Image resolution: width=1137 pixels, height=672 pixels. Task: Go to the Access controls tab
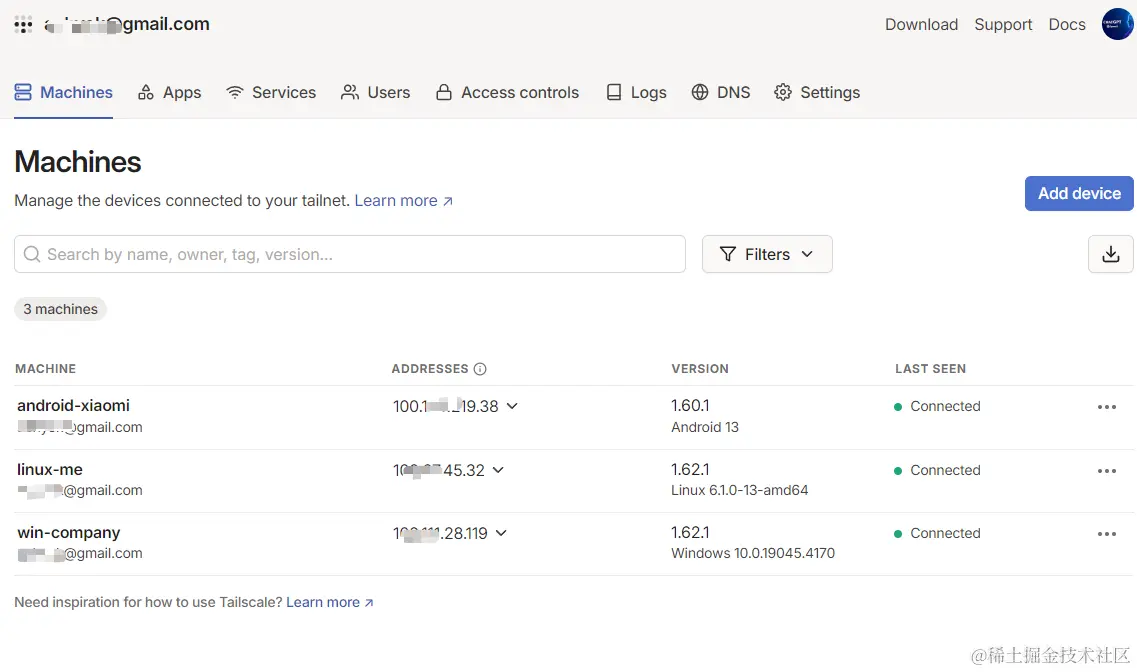click(507, 92)
